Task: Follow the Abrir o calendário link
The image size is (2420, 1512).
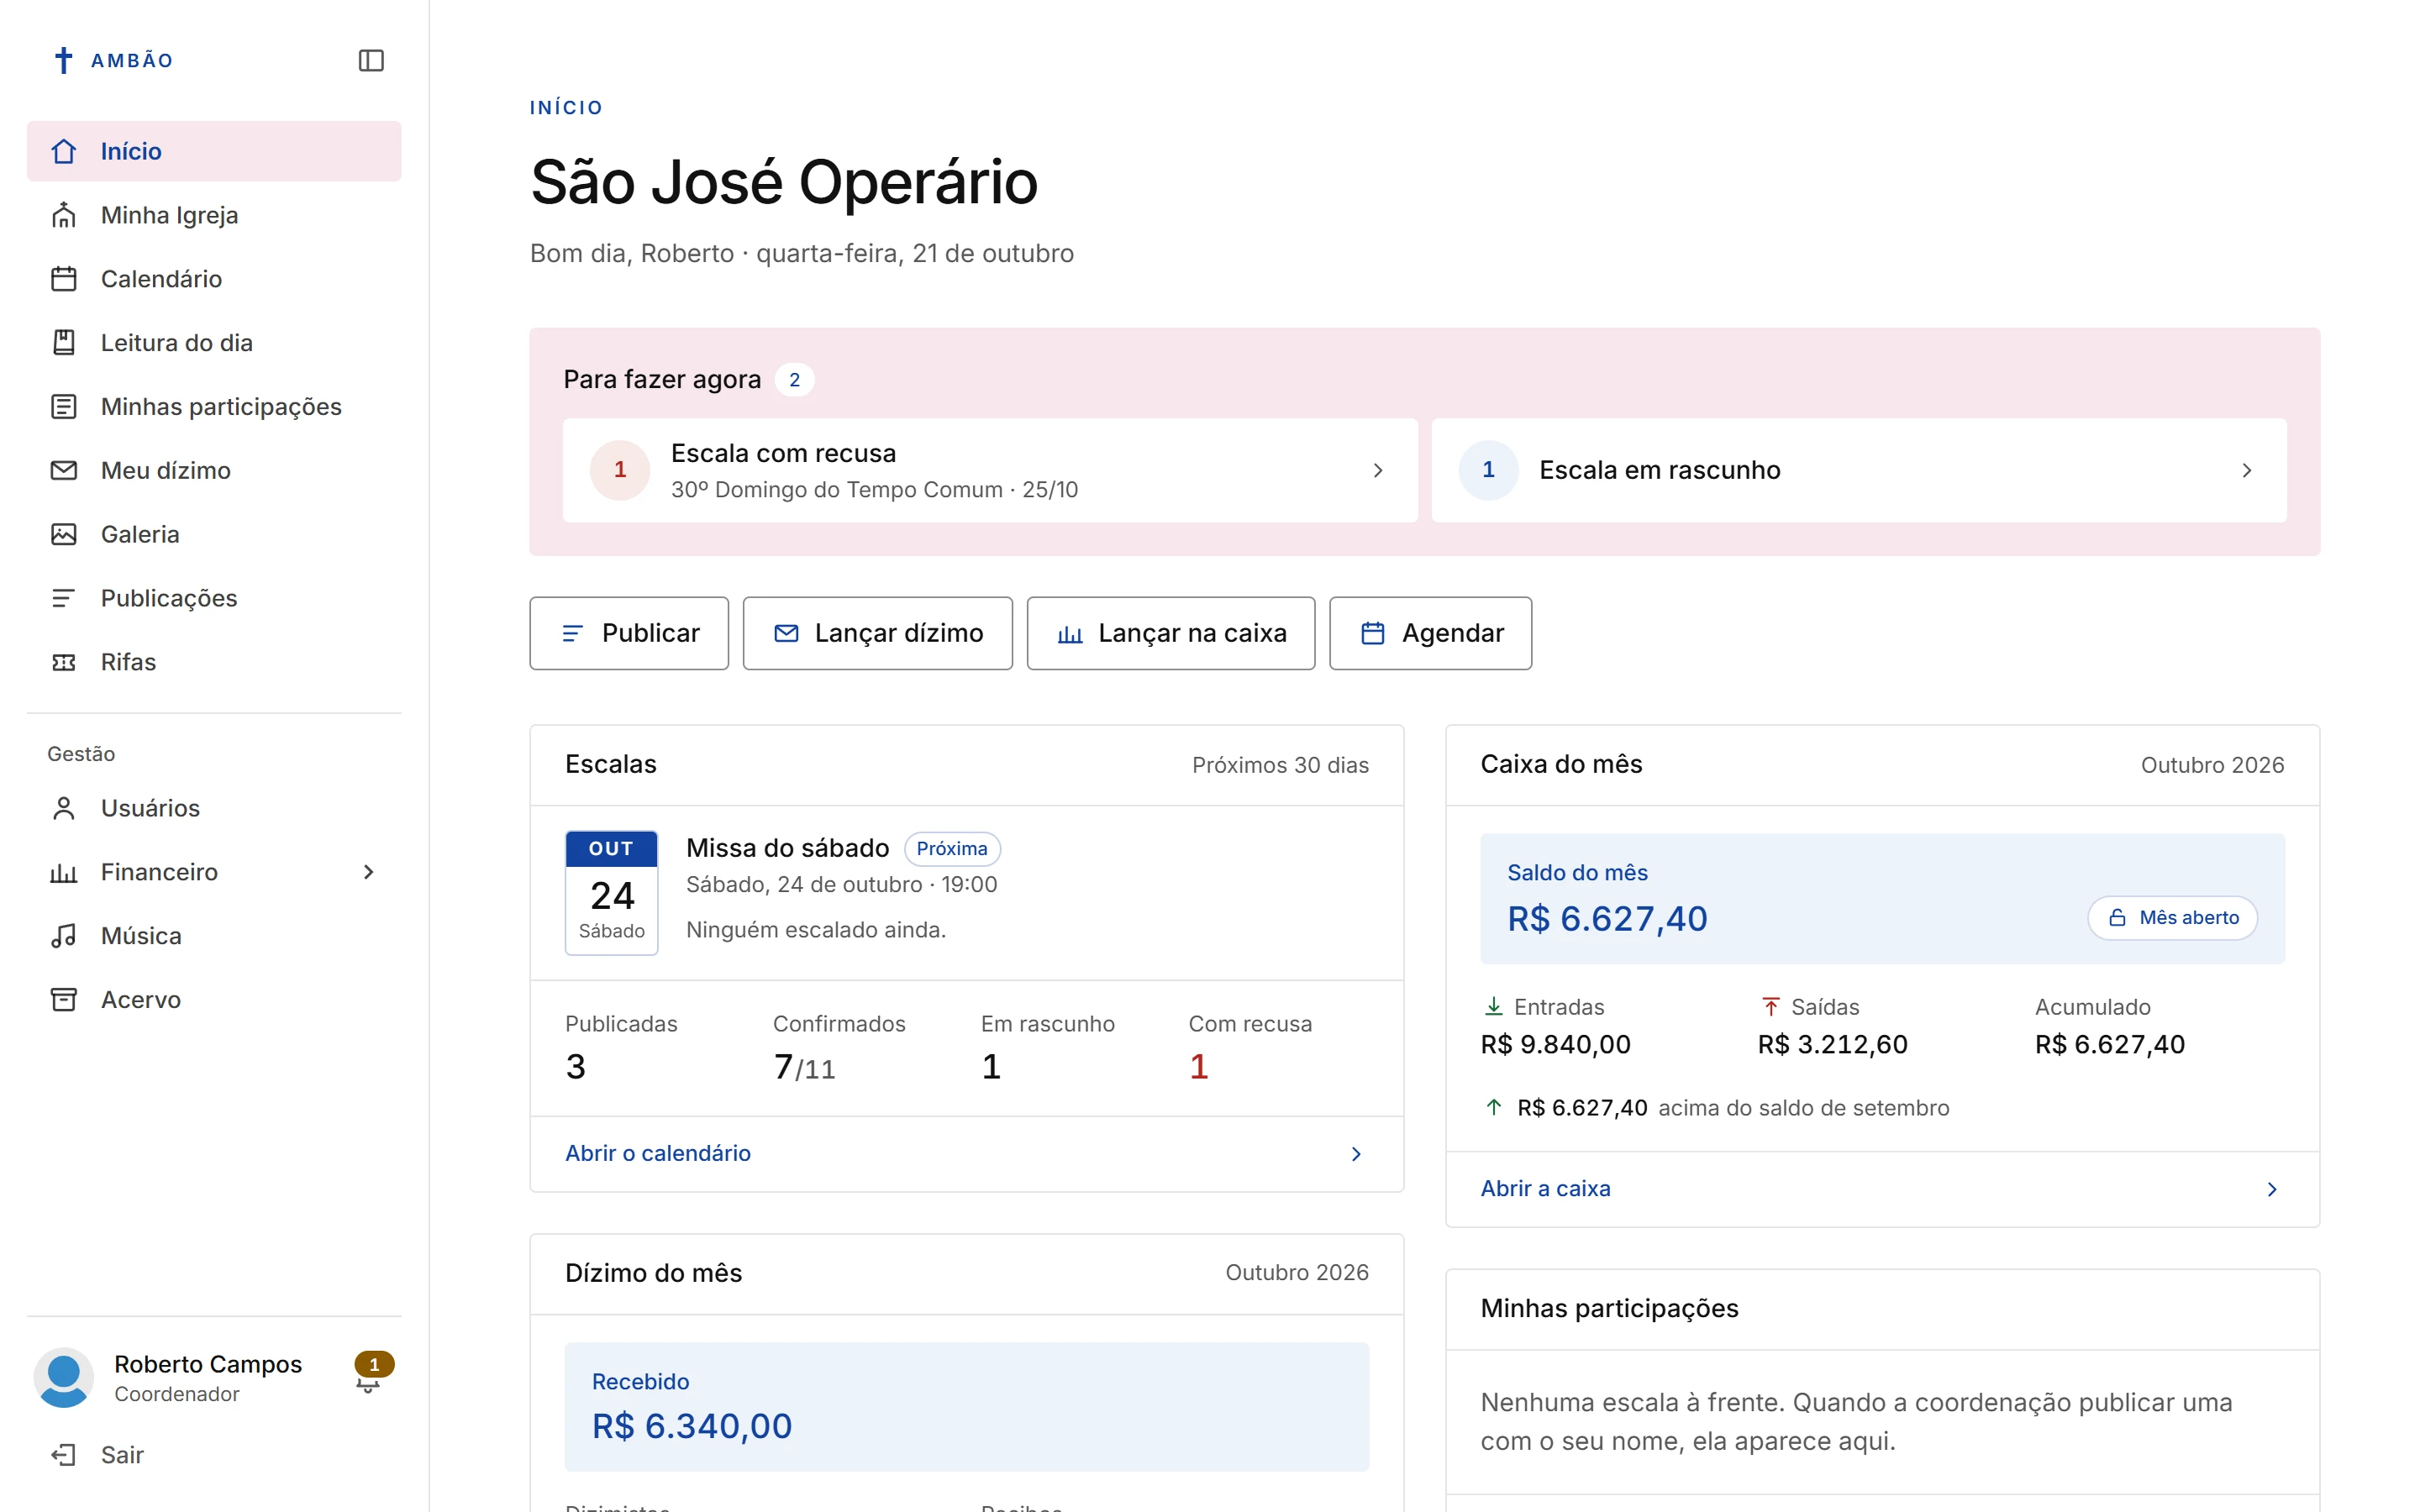Action: (x=658, y=1154)
